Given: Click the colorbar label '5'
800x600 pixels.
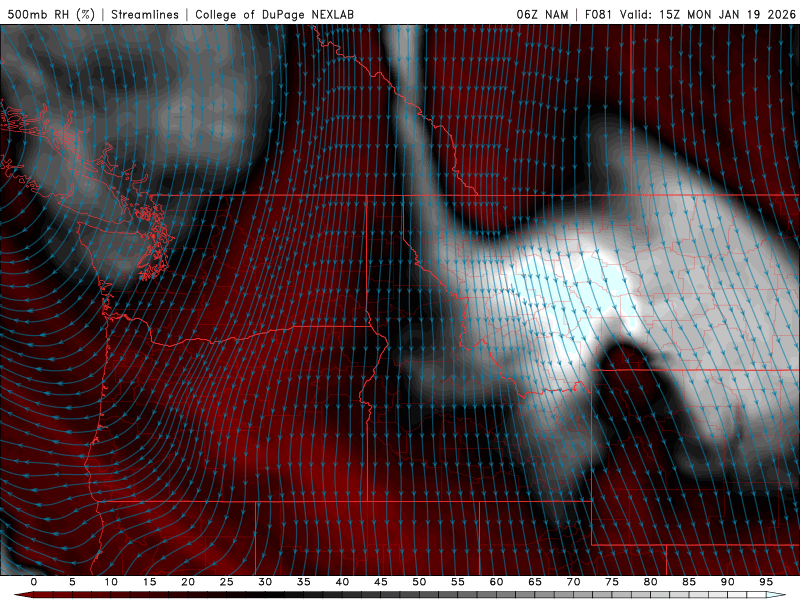Looking at the screenshot, I should tap(72, 582).
